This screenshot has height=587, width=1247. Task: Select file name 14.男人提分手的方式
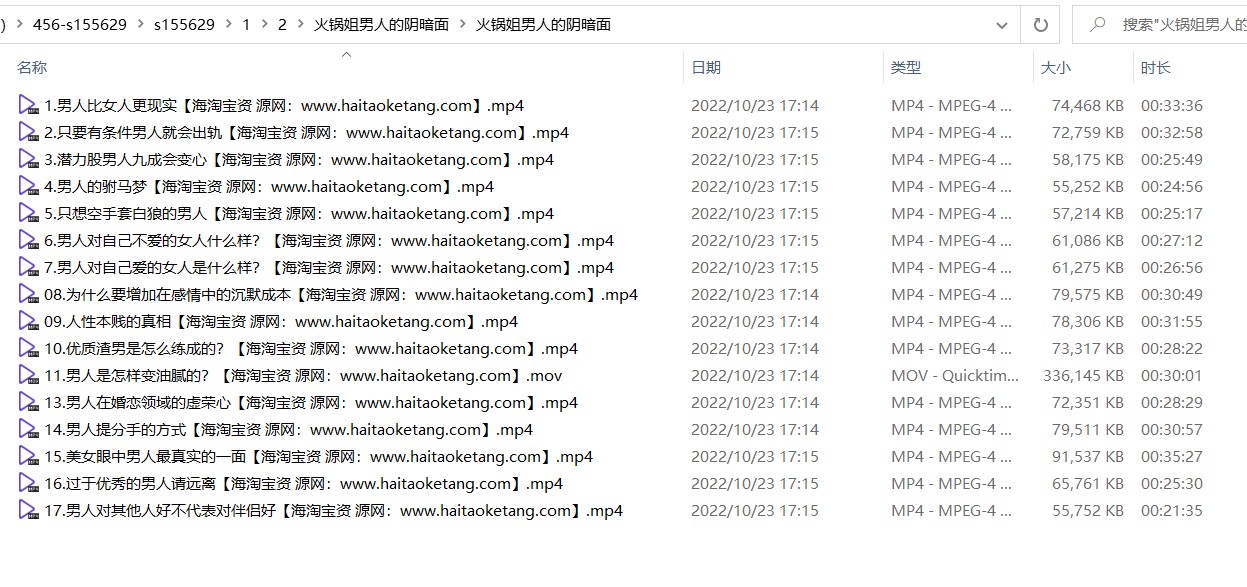pos(289,429)
